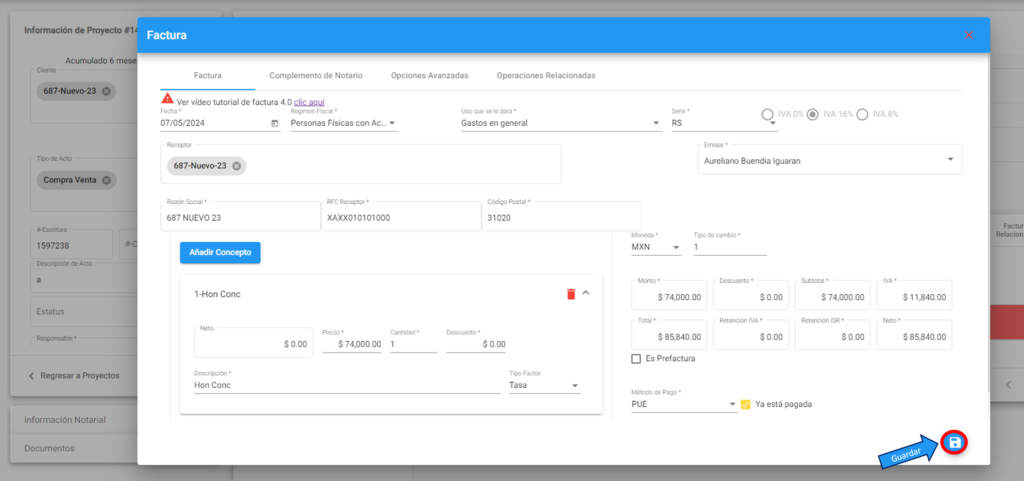Screen dimensions: 1024x481
Task: Delete the 1-Hon Conc concept with trash icon
Action: click(571, 294)
